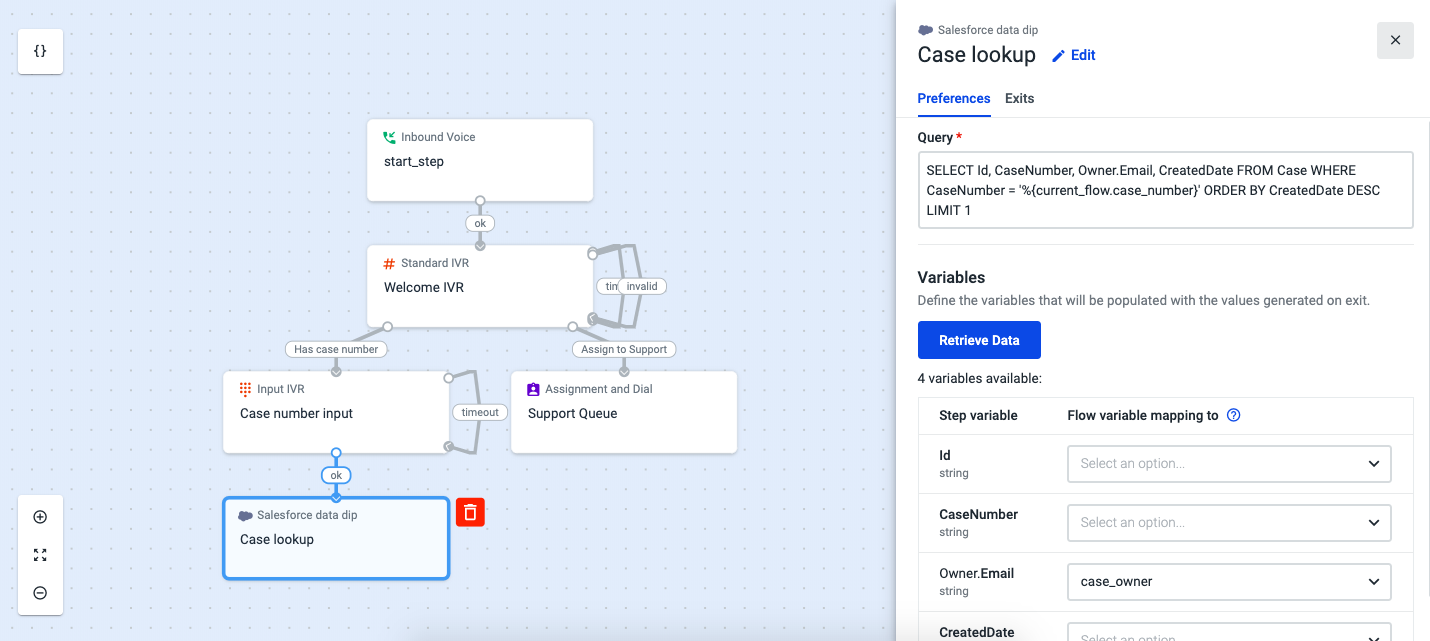
Task: Click the Has case number exit label
Action: pos(336,349)
